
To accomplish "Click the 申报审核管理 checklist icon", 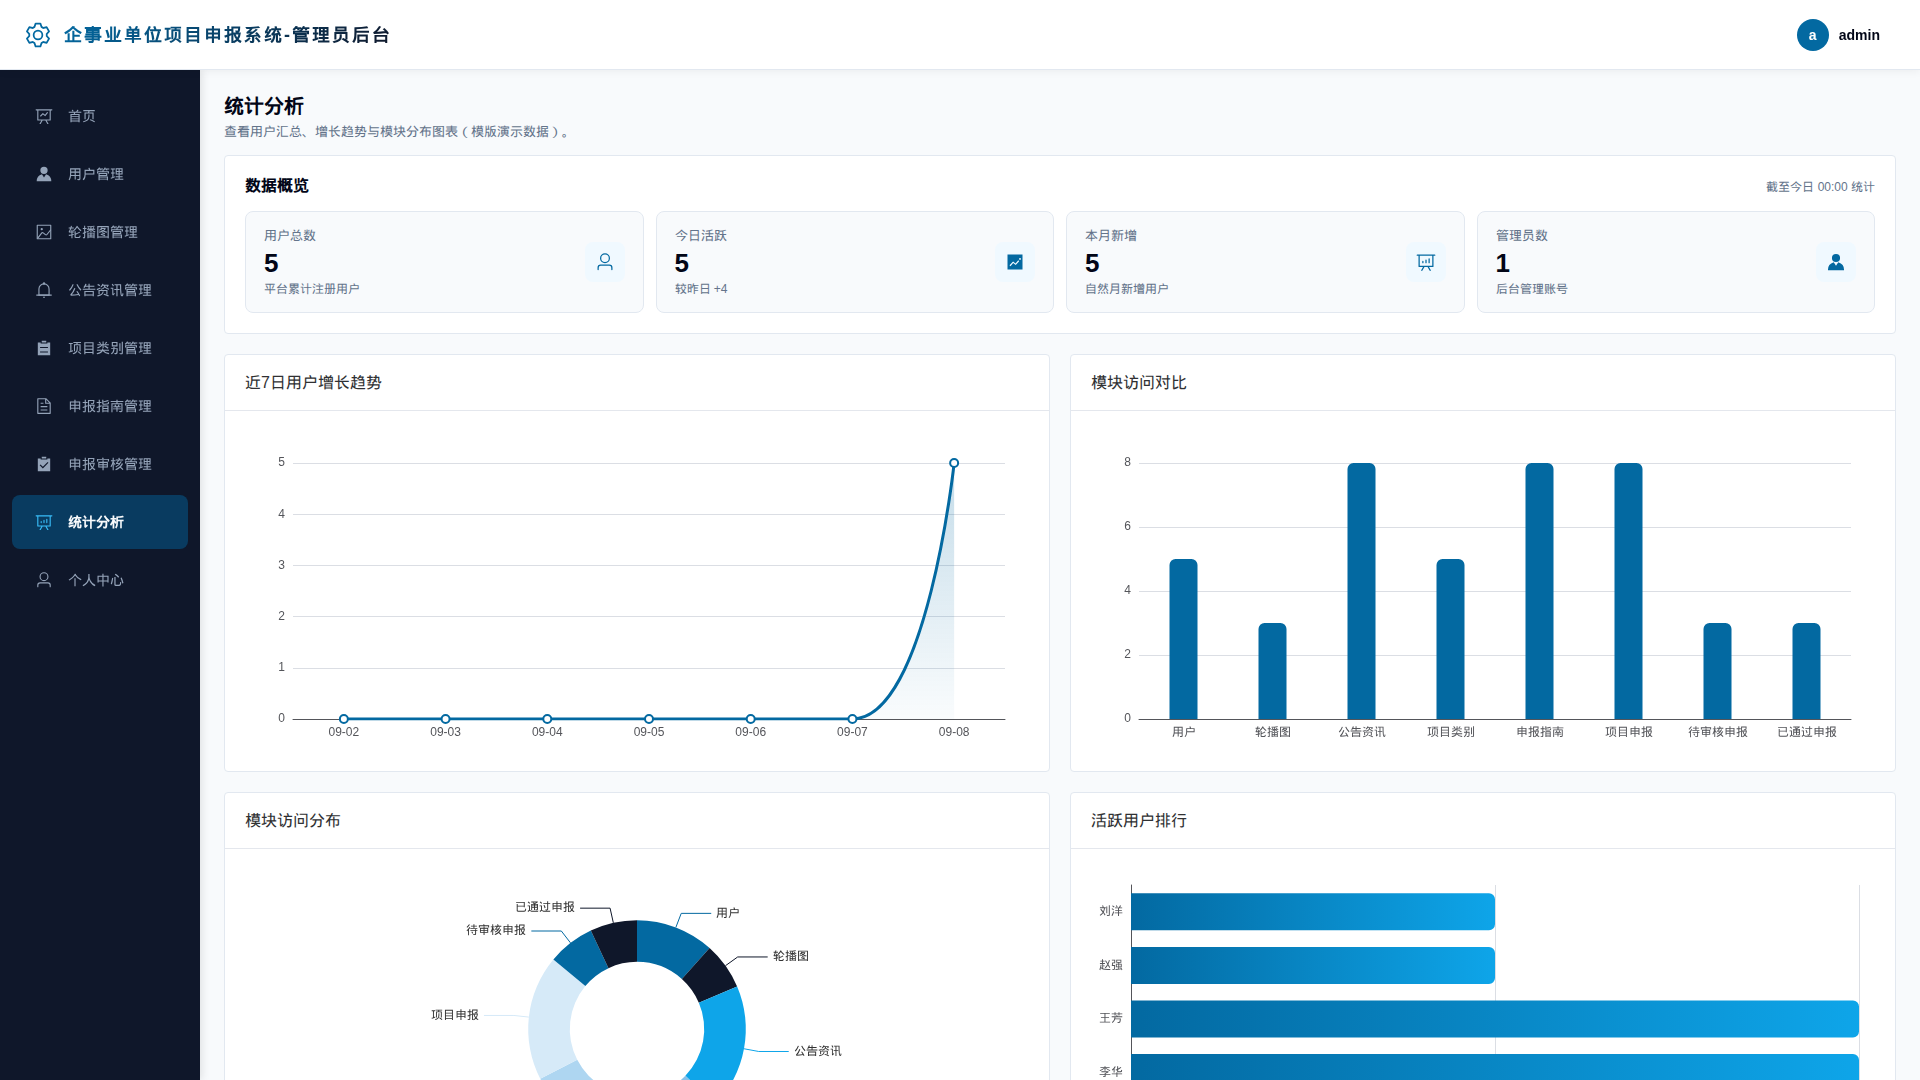I will (44, 464).
